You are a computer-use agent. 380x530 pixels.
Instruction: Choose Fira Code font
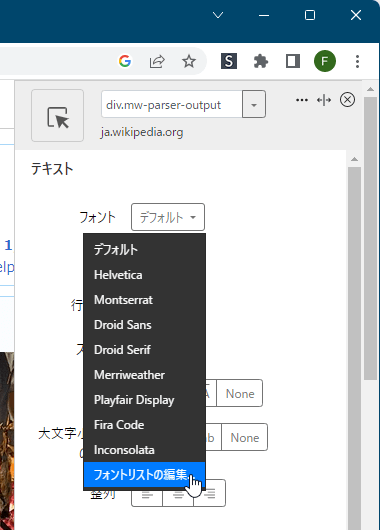coord(144,425)
